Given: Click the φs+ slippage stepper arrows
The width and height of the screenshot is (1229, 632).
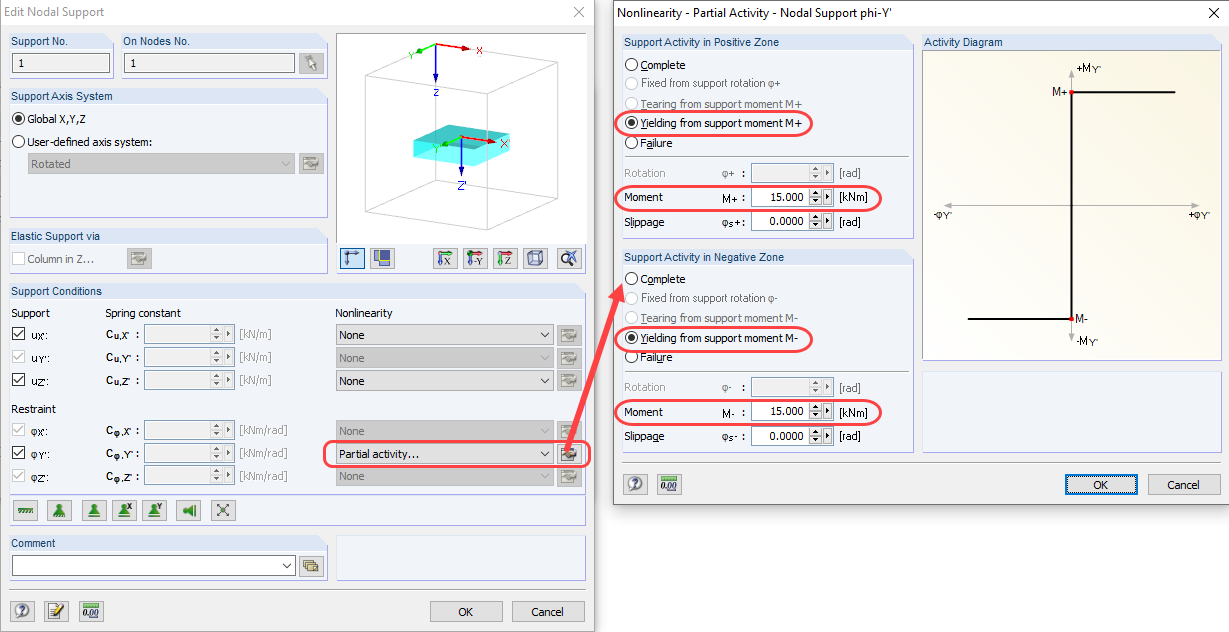Looking at the screenshot, I should (x=816, y=222).
